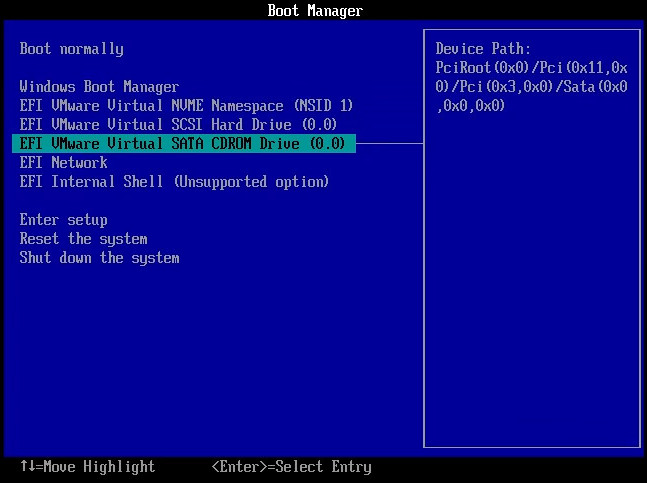Click connector line linking highlight to panel
This screenshot has width=647, height=483.
(x=389, y=144)
